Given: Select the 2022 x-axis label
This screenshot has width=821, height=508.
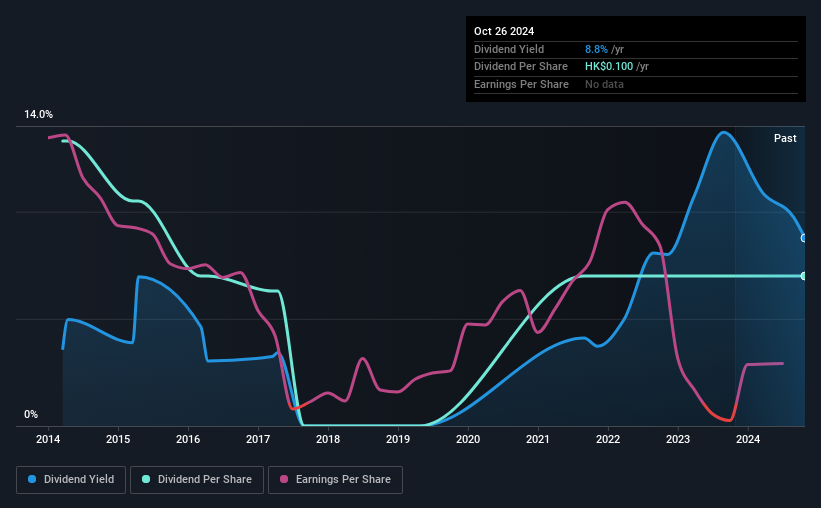Looking at the screenshot, I should [x=608, y=439].
